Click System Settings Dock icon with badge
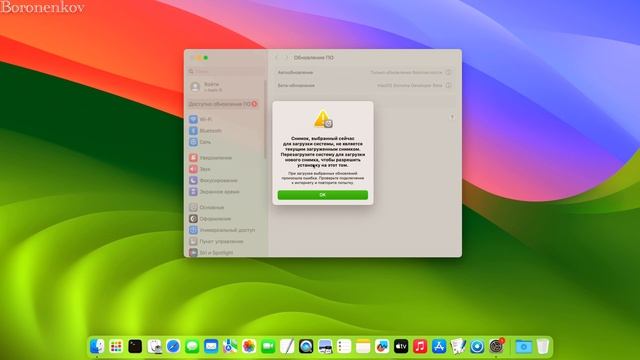The image size is (640, 360). (497, 346)
